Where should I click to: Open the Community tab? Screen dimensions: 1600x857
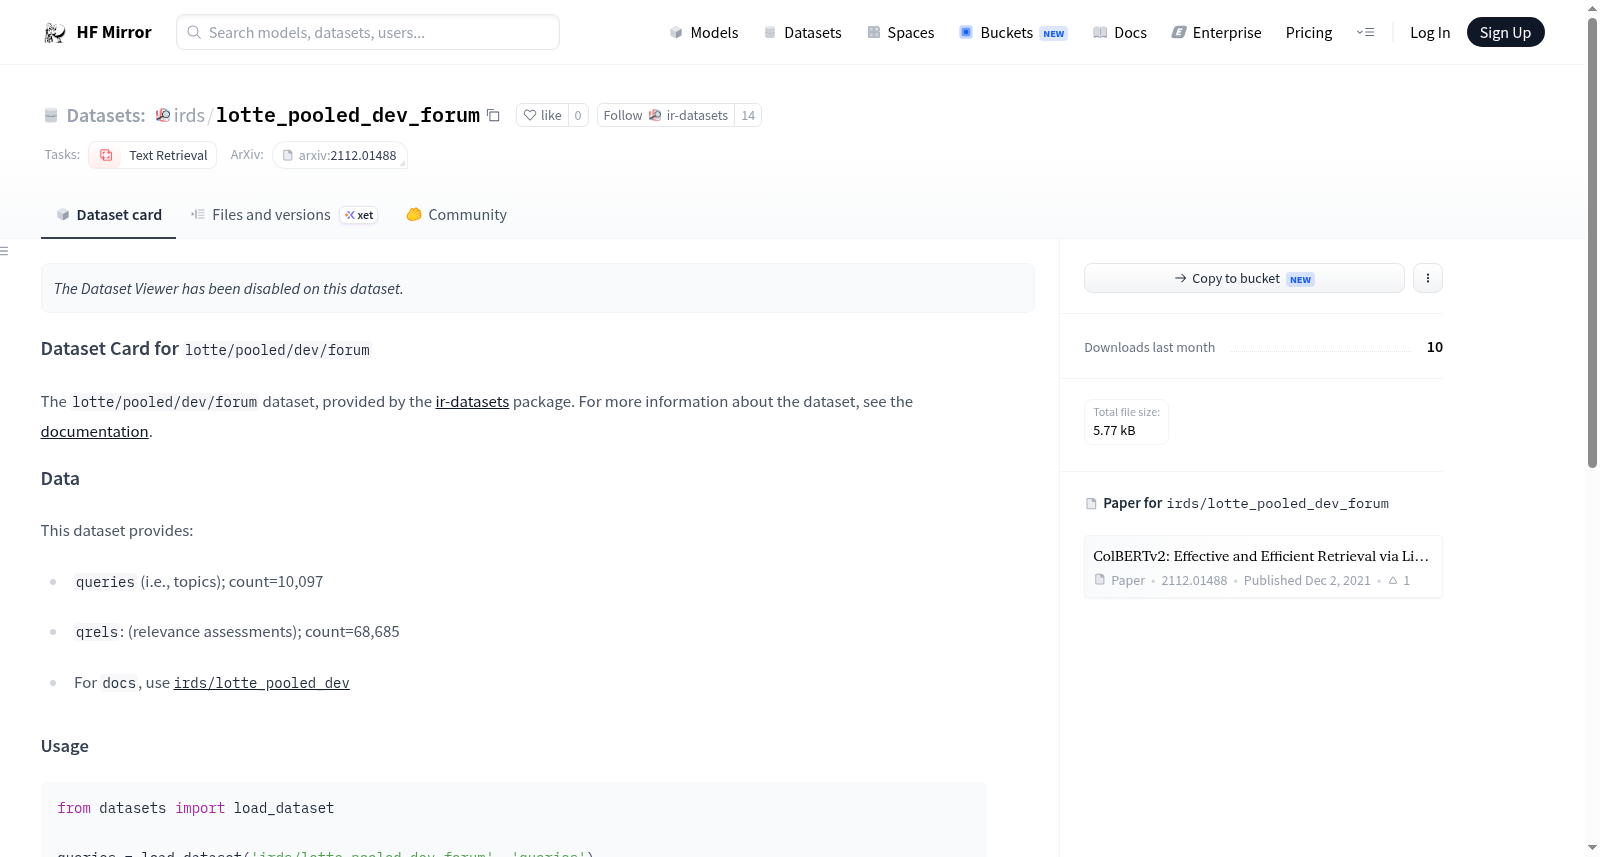point(457,215)
